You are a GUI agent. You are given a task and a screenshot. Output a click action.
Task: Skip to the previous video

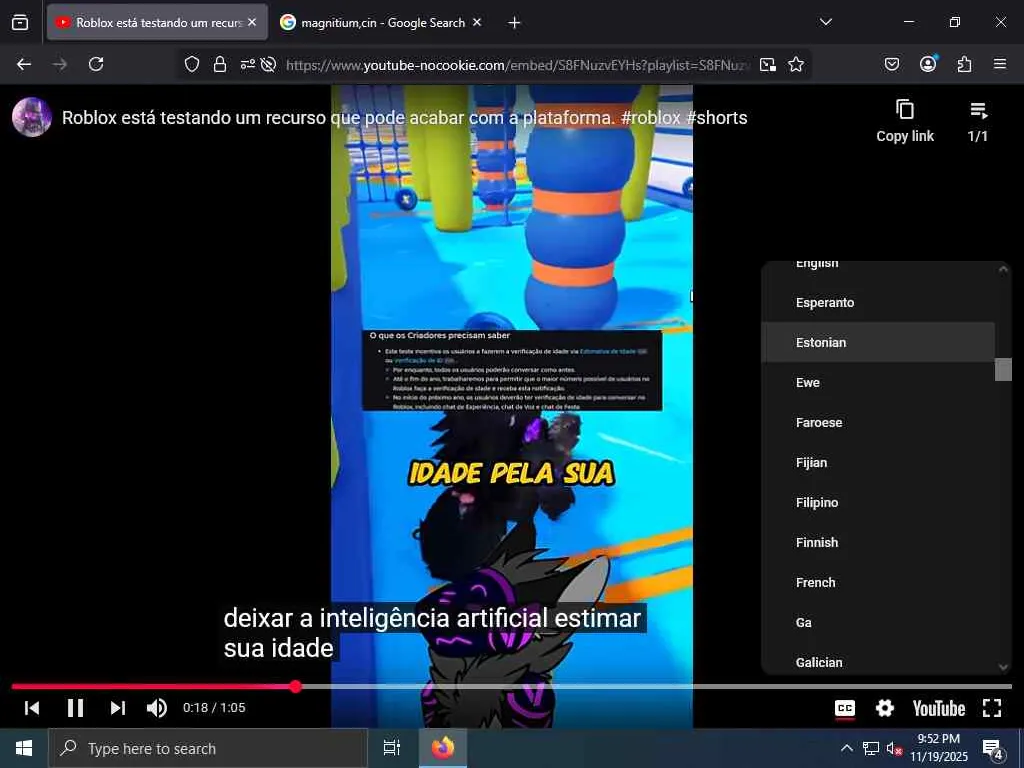point(31,708)
